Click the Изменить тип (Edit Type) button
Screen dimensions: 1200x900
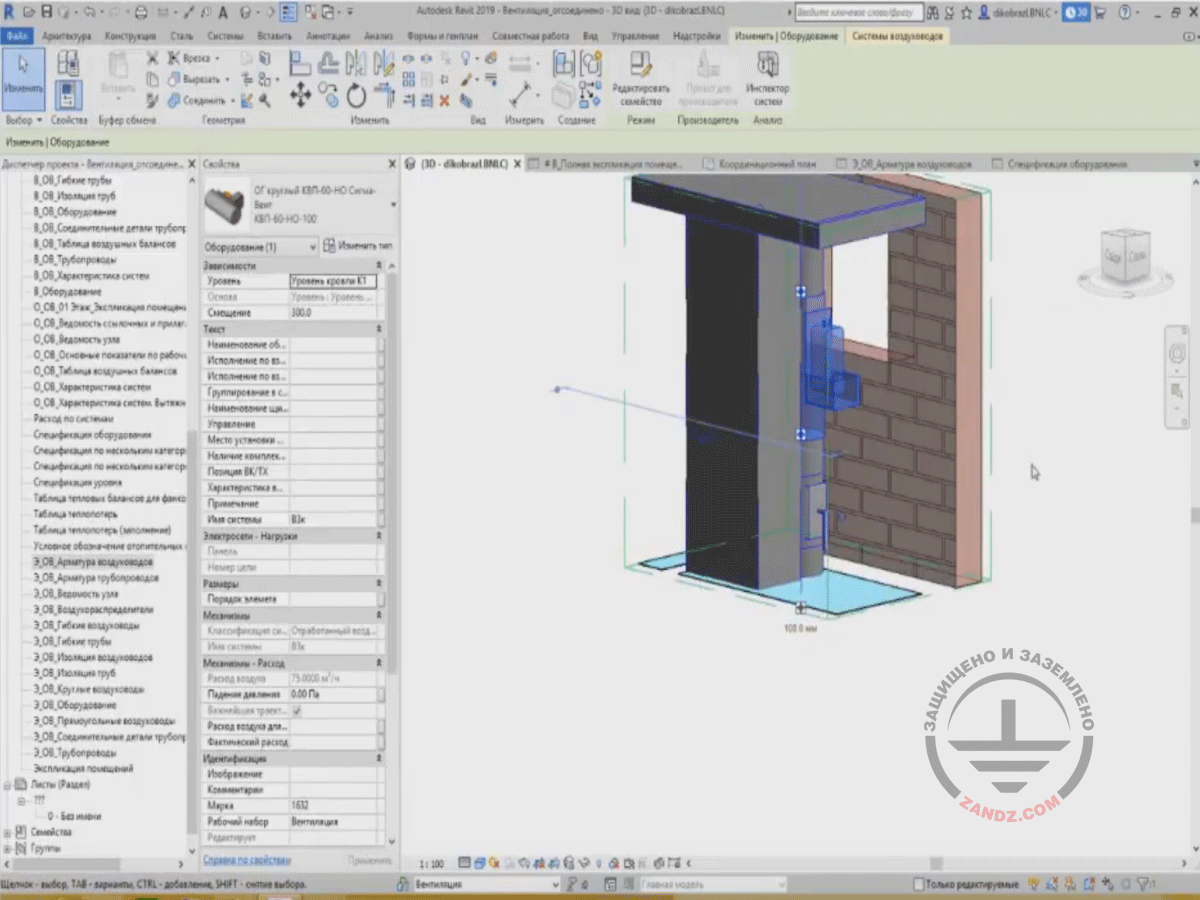[x=358, y=245]
